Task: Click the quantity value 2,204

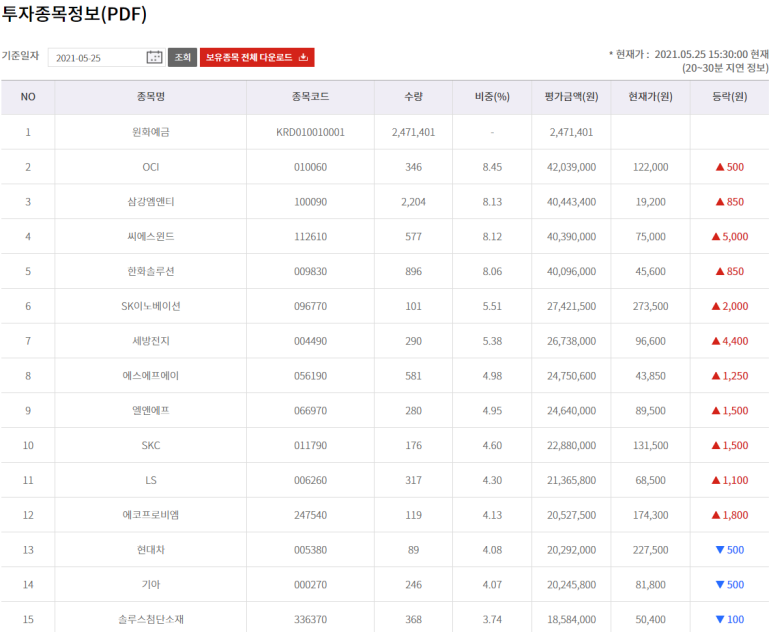Action: point(414,202)
